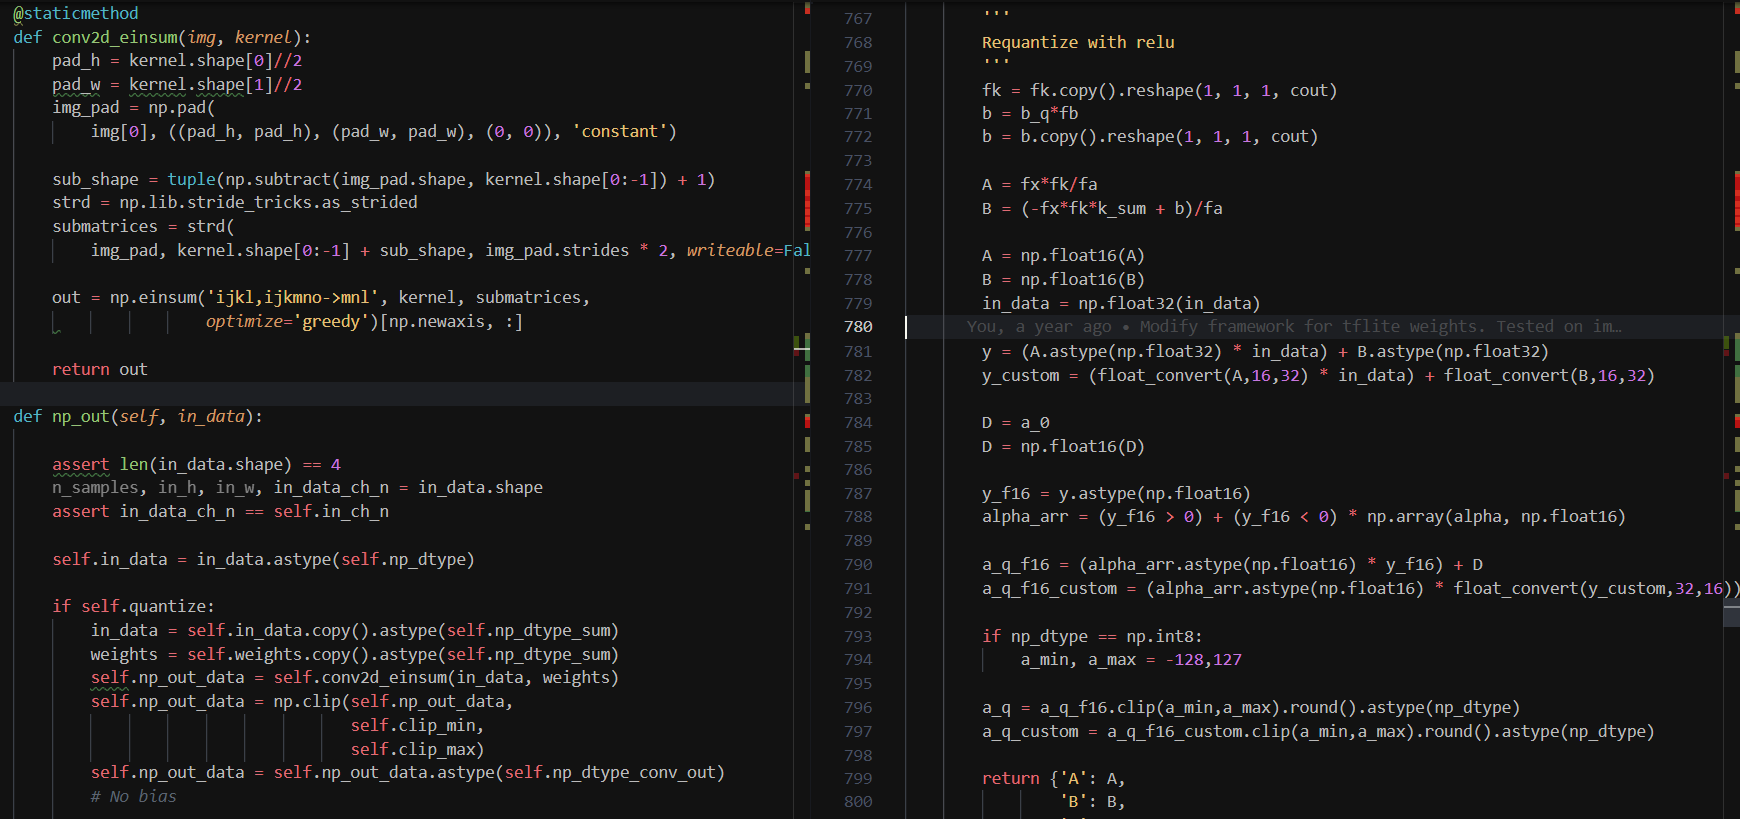The height and width of the screenshot is (819, 1740).
Task: Click 'a_q_f16_custom' variable on line 791
Action: click(1049, 588)
